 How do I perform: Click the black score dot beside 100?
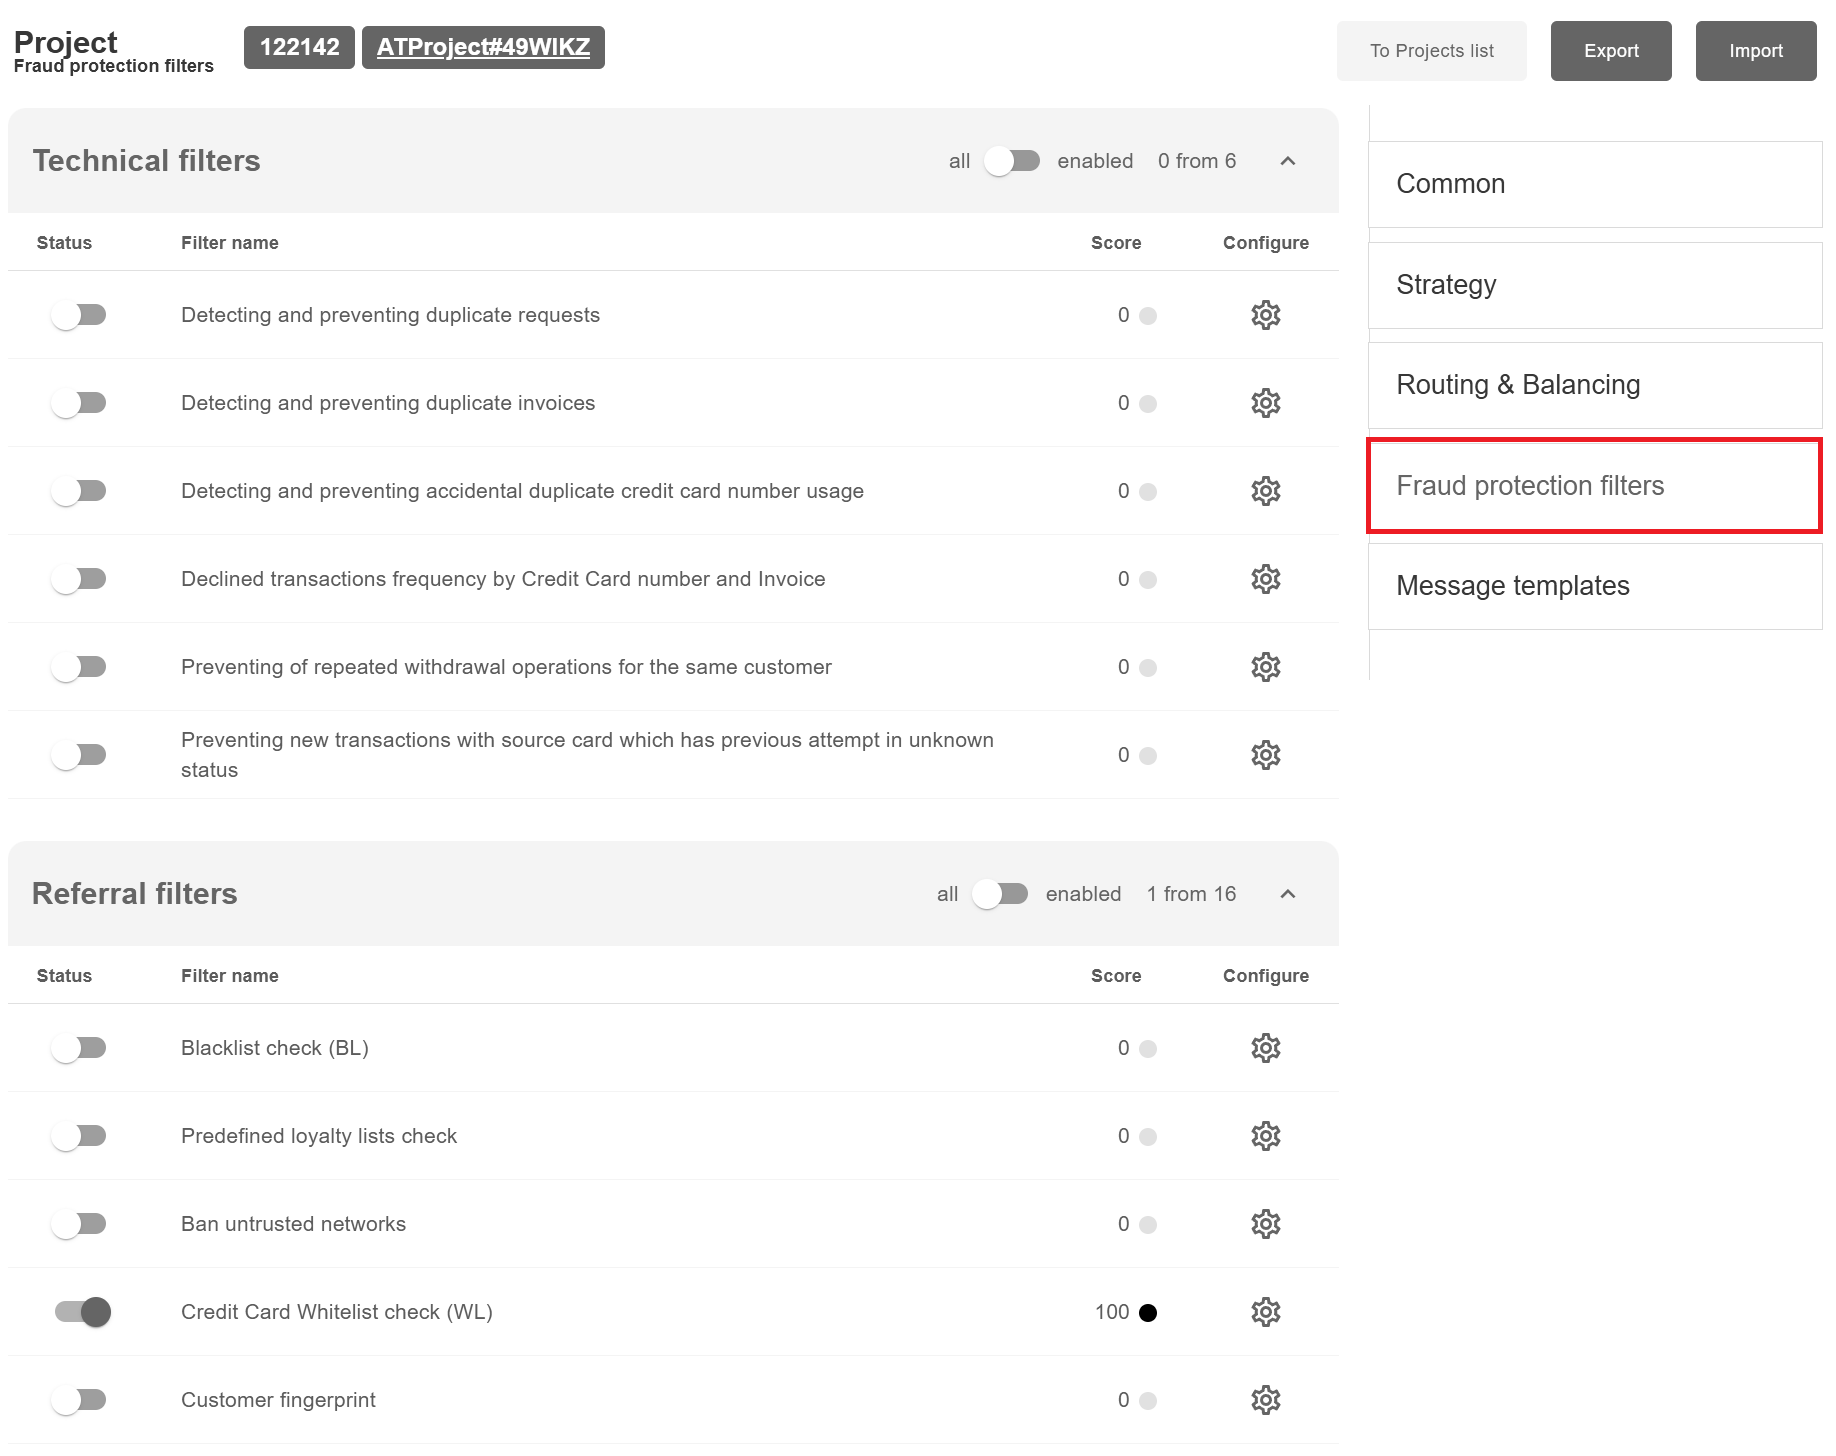point(1148,1313)
